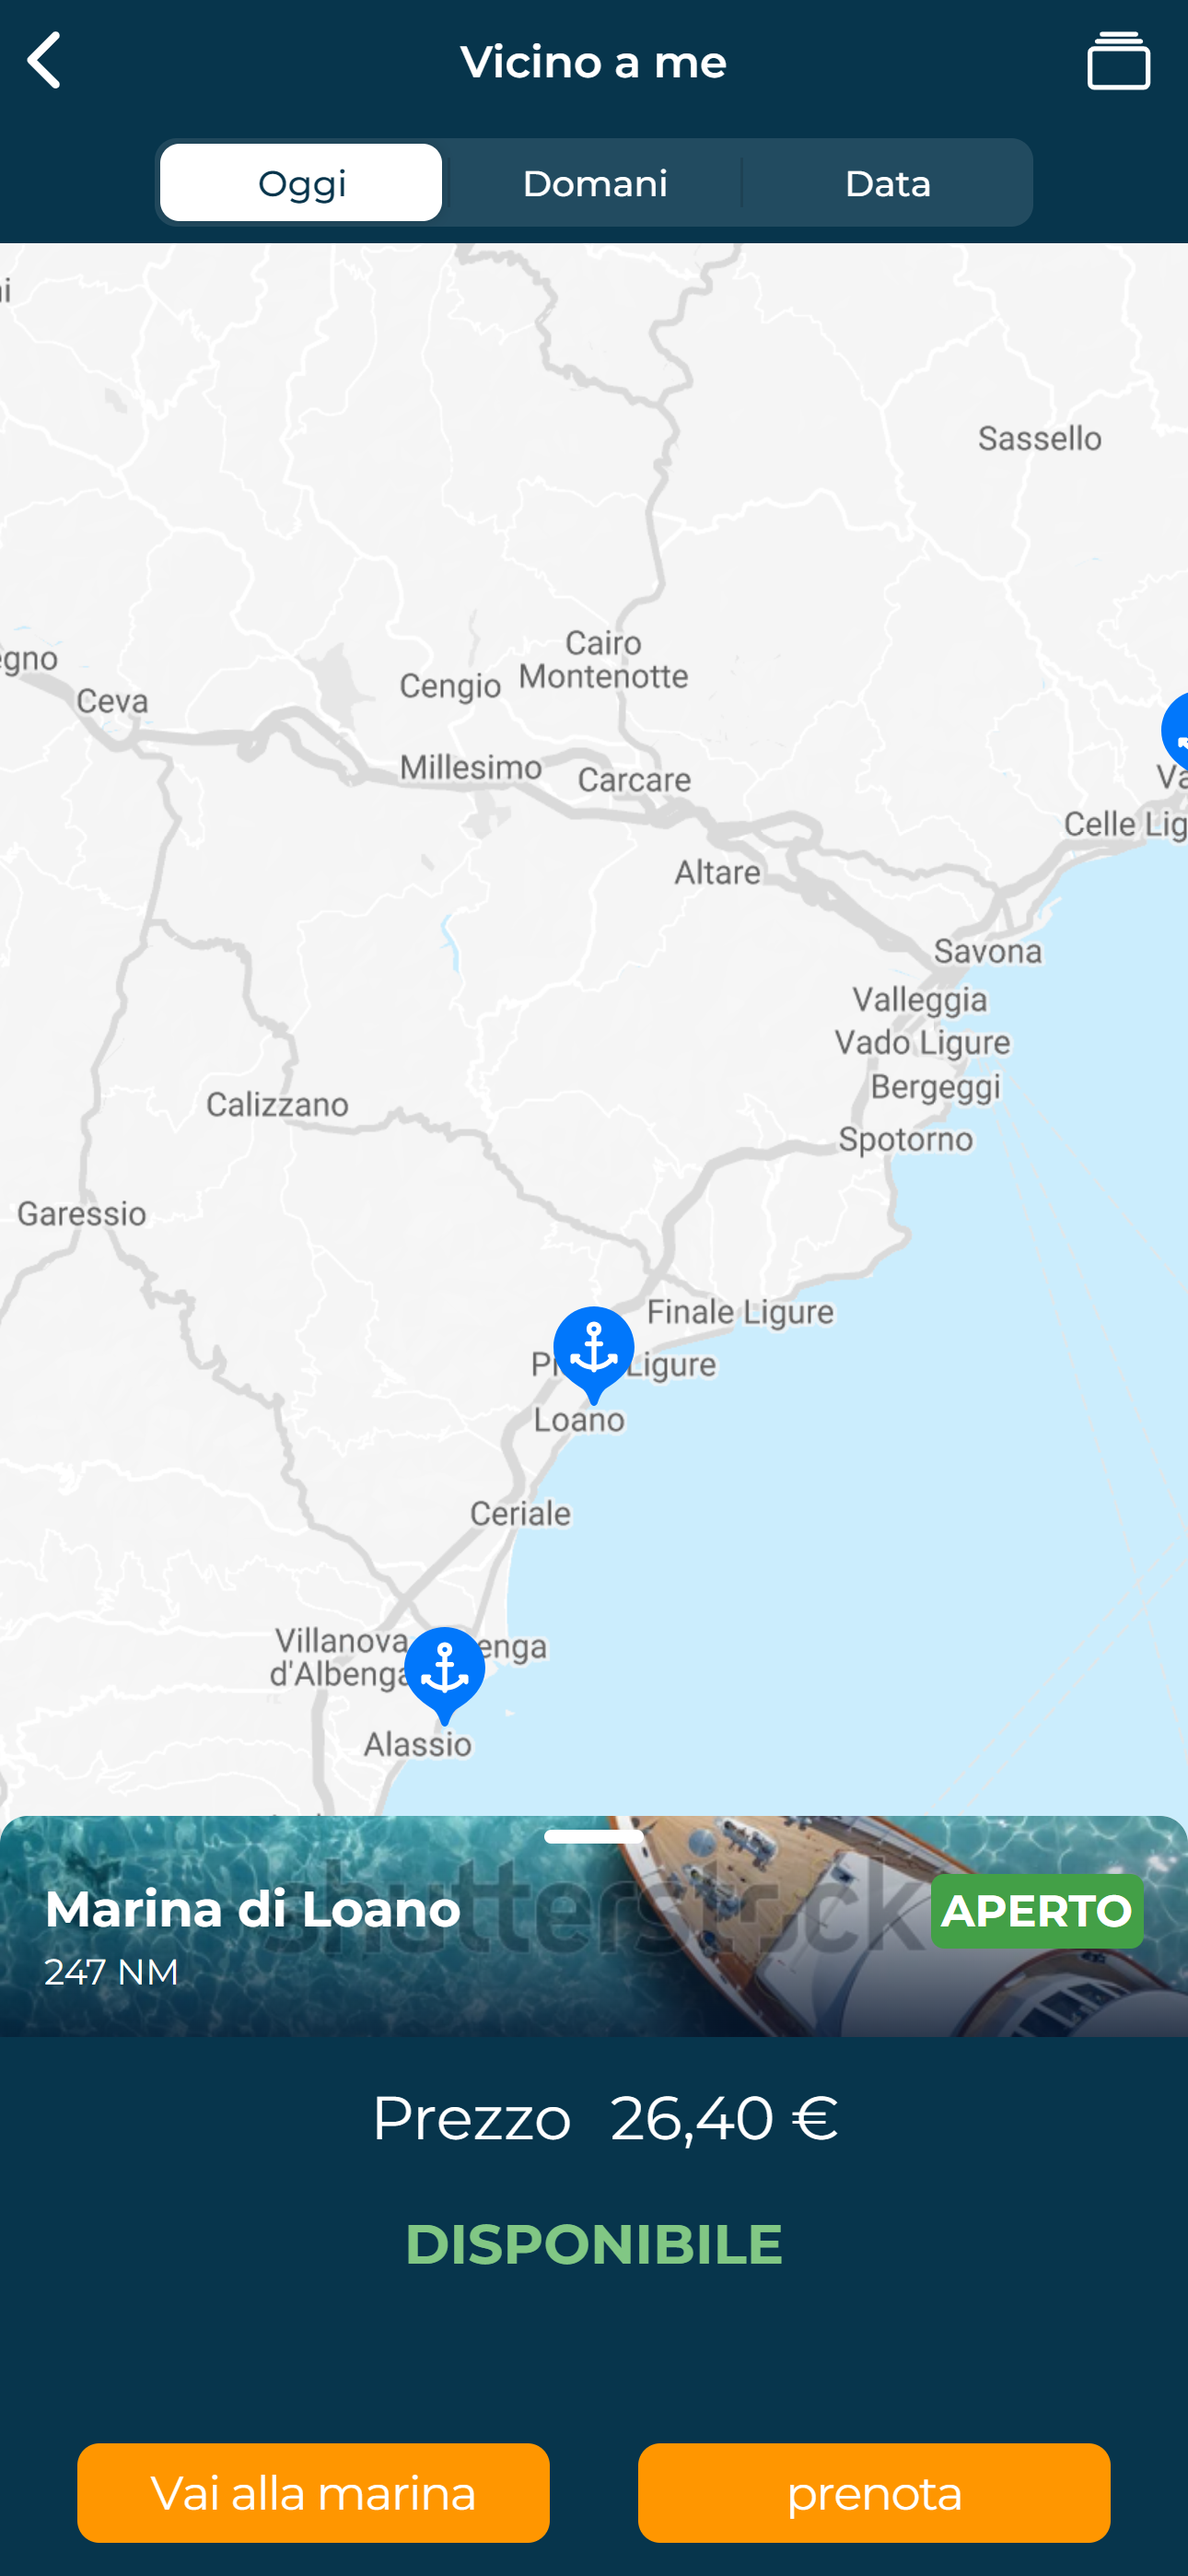Tap the Vicino a me title
The width and height of the screenshot is (1188, 2576).
(x=594, y=62)
